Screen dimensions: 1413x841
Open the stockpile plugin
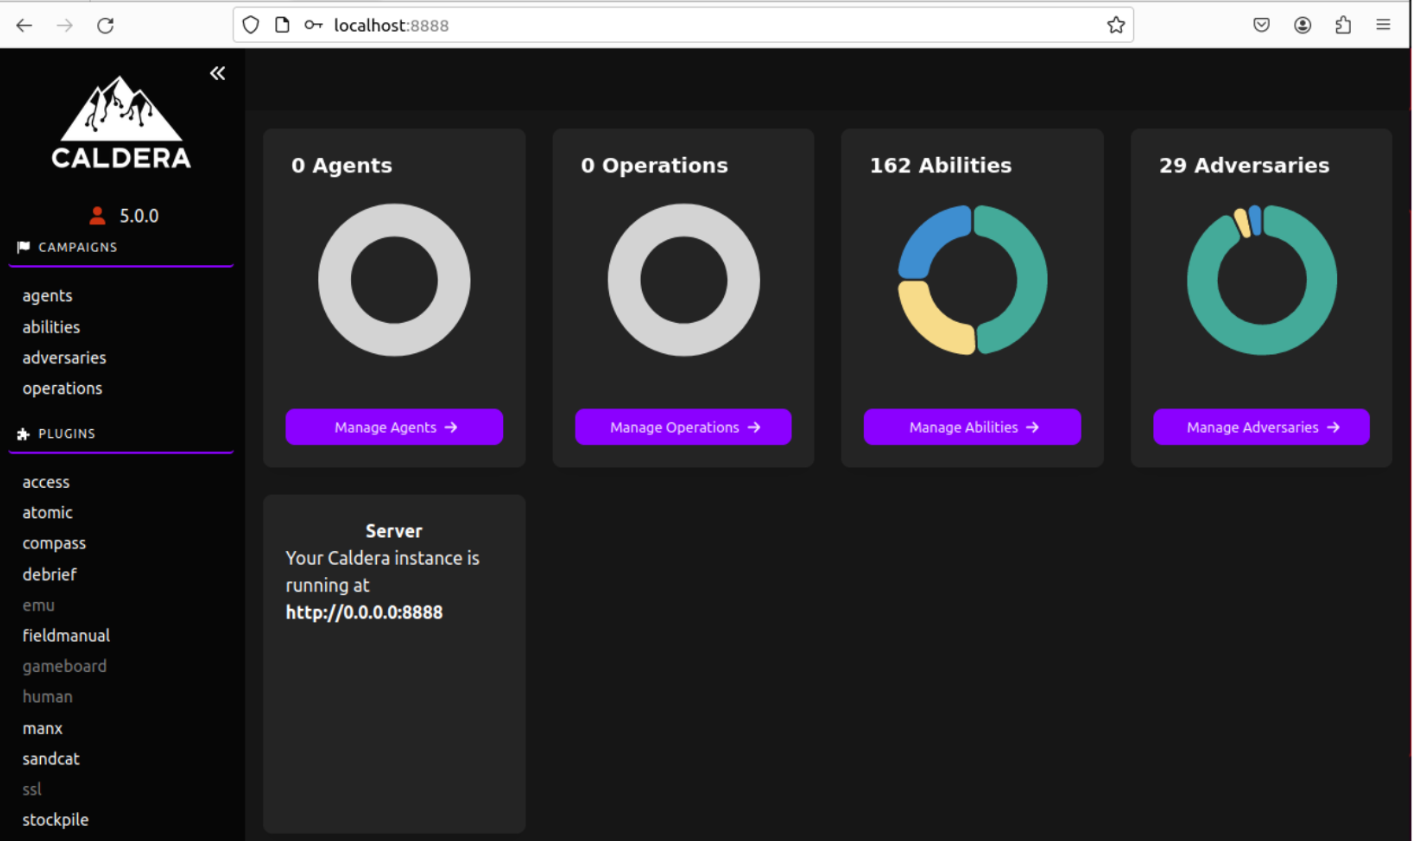click(x=55, y=820)
